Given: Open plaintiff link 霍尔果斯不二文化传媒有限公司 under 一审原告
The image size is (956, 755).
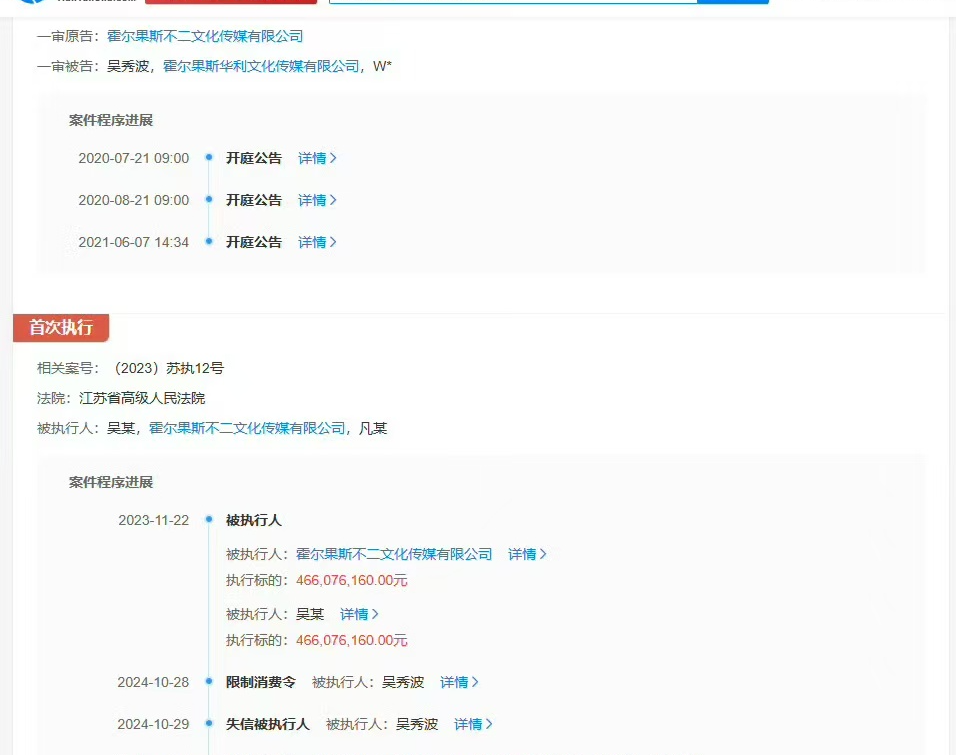Looking at the screenshot, I should pyautogui.click(x=205, y=36).
